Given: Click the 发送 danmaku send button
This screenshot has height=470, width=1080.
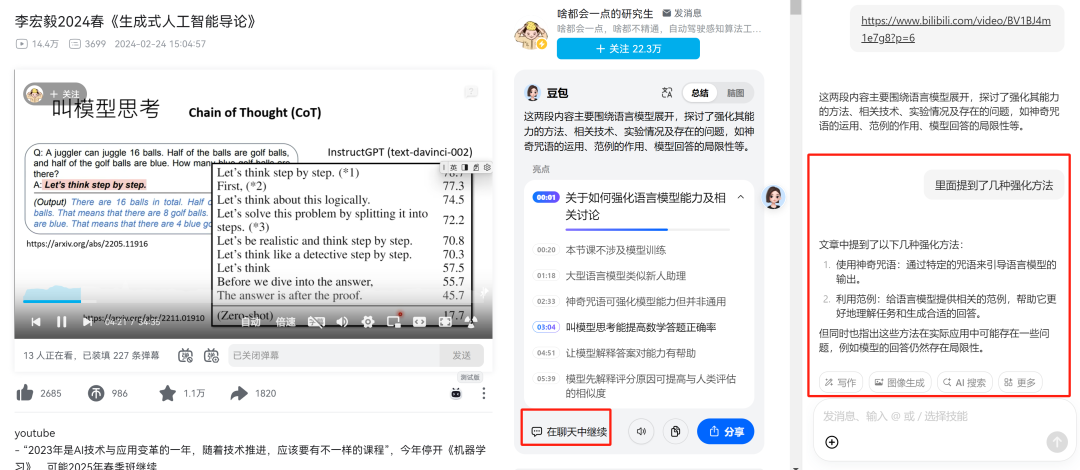Looking at the screenshot, I should (461, 356).
